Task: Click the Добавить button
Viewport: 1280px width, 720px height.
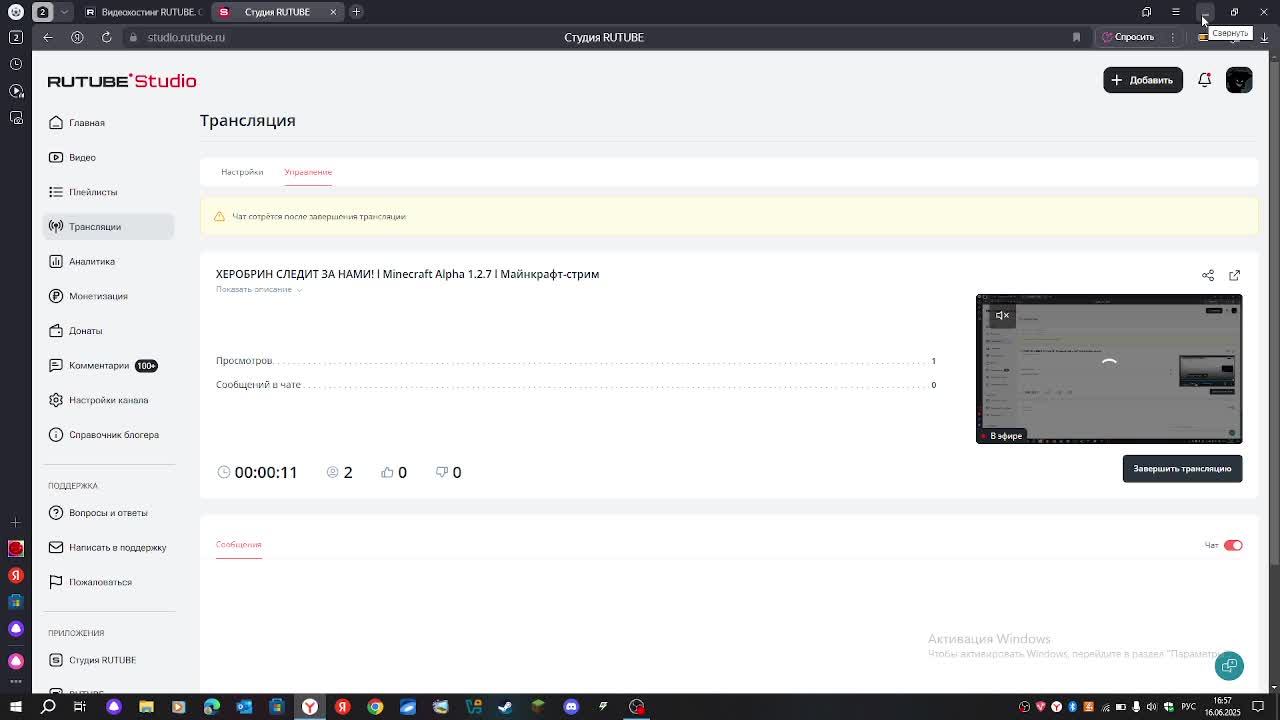Action: pos(1143,80)
